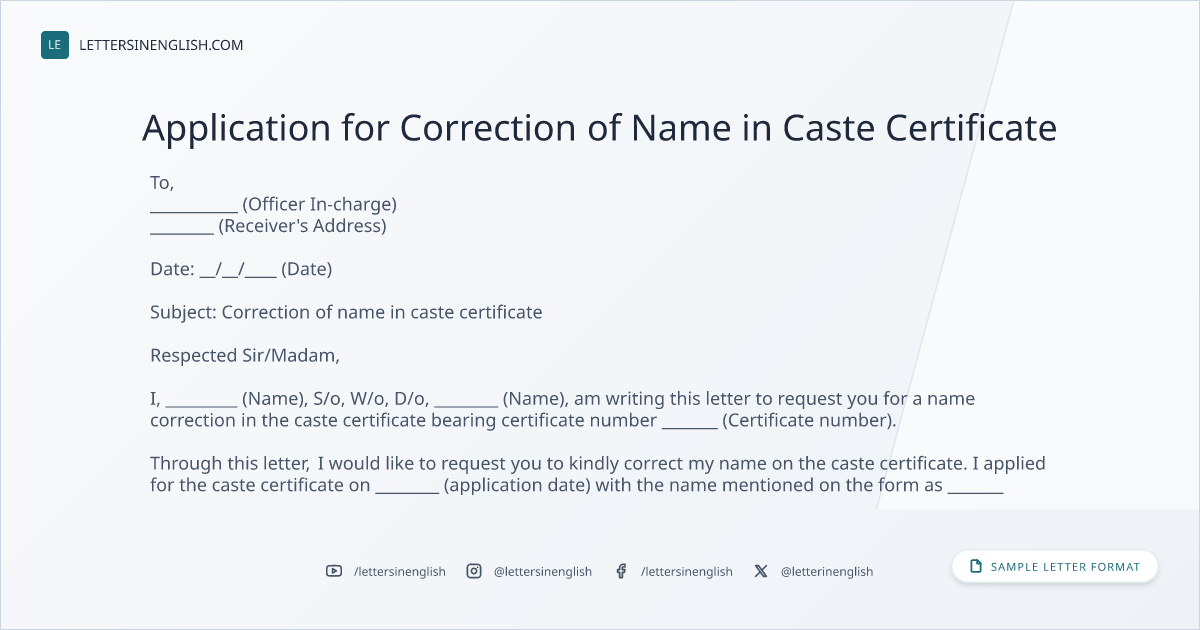Image resolution: width=1200 pixels, height=630 pixels.
Task: Click the Respected Sir/Madam salutation
Action: (245, 355)
